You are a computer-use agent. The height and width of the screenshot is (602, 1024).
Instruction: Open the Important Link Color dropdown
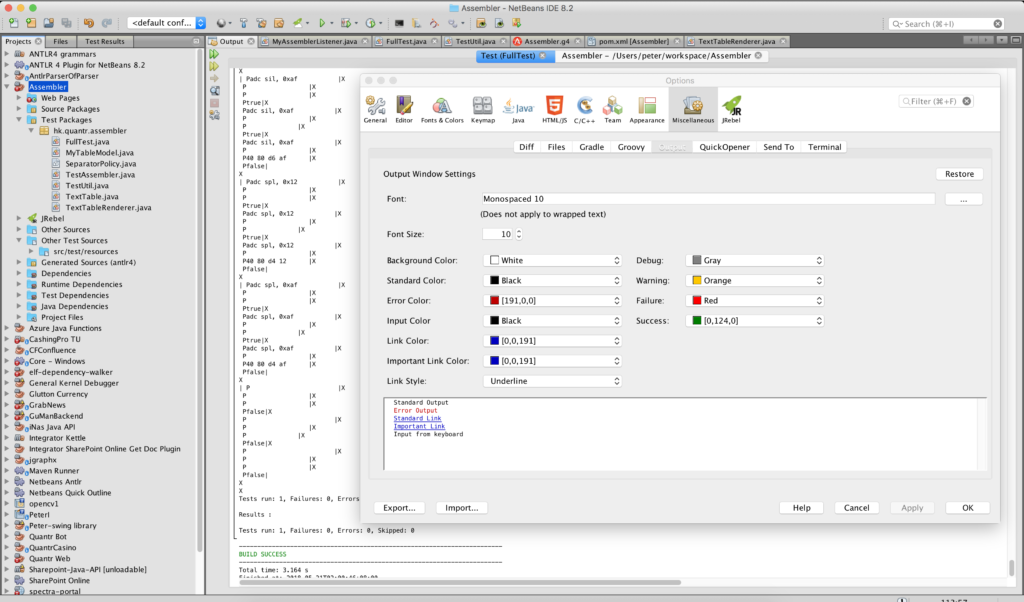[552, 361]
